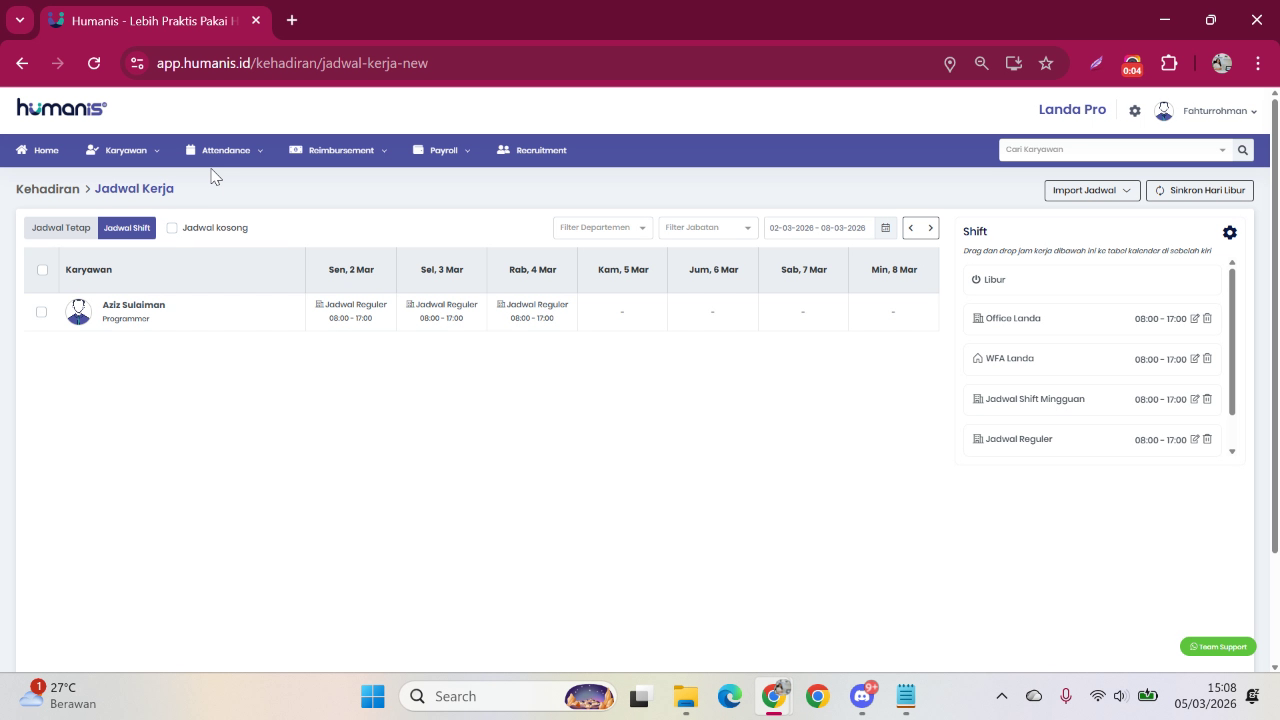Go to previous week arrow
Screen dimensions: 1280x720
coord(911,228)
